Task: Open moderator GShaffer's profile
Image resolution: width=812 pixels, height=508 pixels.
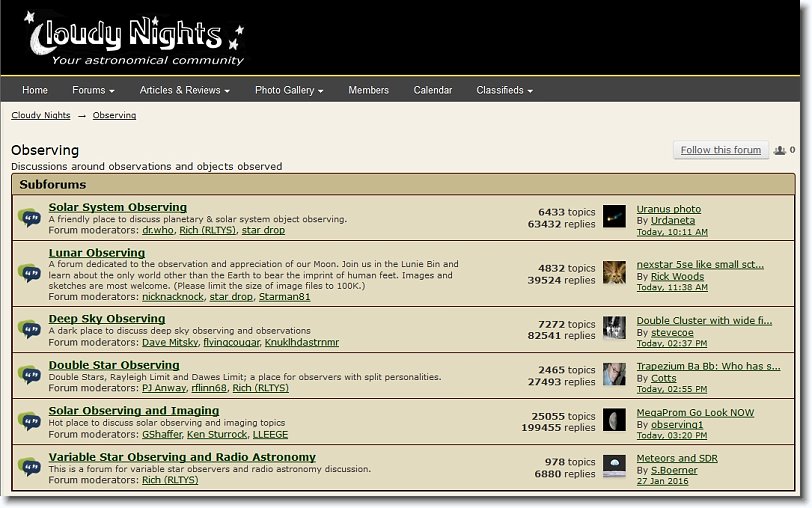Action: click(162, 434)
